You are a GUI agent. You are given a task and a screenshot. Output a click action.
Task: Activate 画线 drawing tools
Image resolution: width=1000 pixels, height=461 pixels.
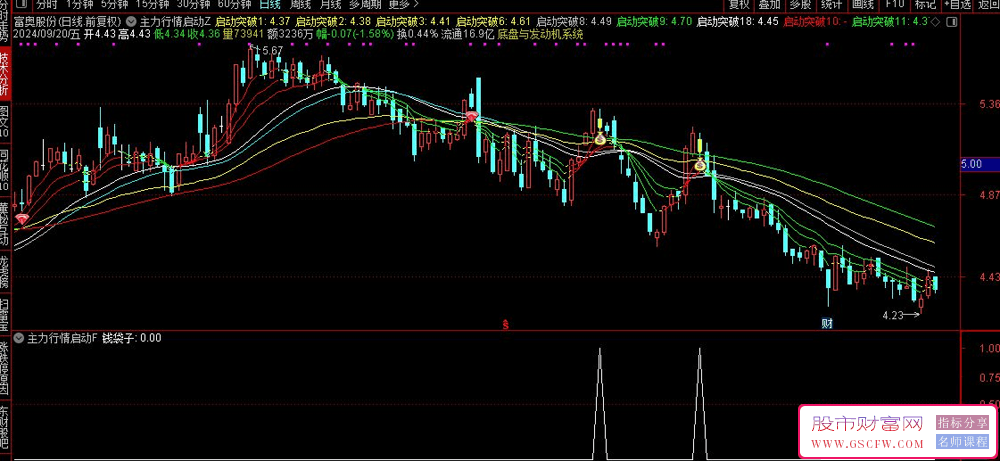tap(862, 3)
